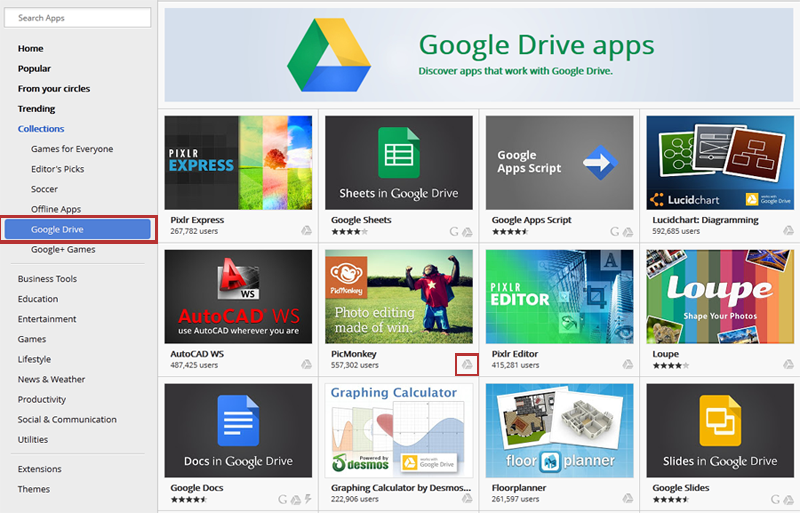Open the Popular section in the sidebar
The image size is (800, 513).
pyautogui.click(x=34, y=69)
